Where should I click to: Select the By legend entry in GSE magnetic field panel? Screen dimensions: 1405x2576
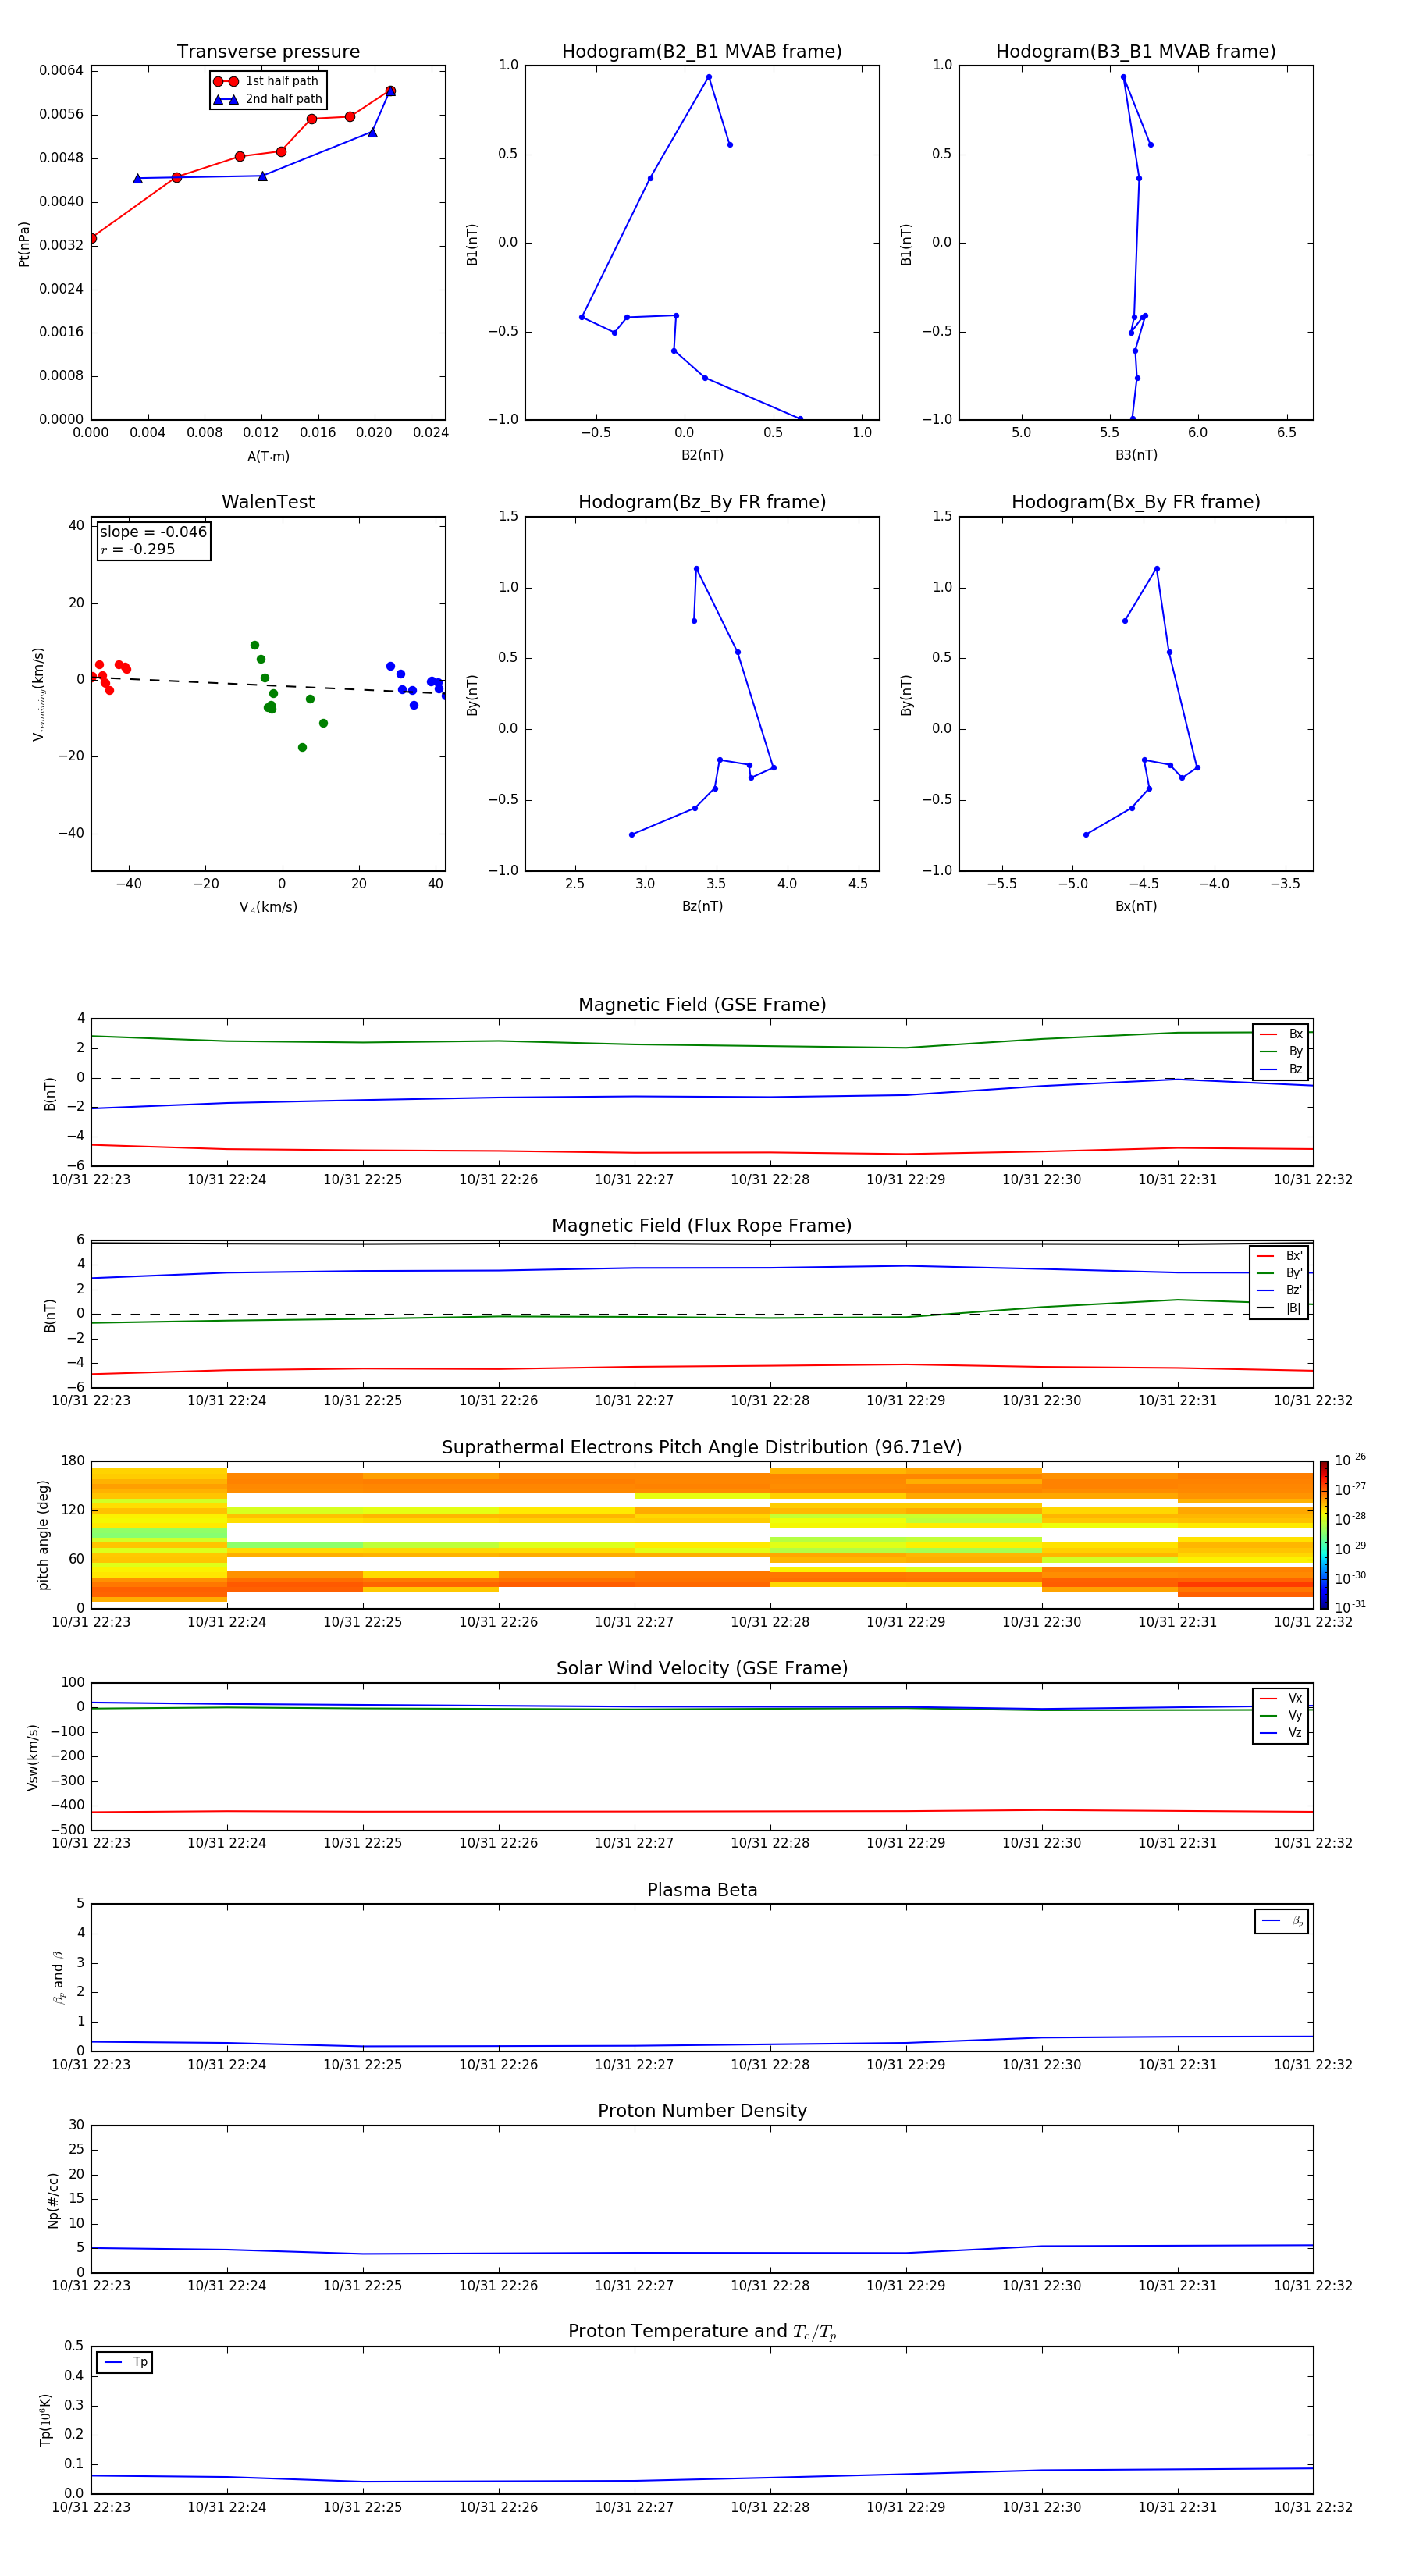point(1281,1051)
